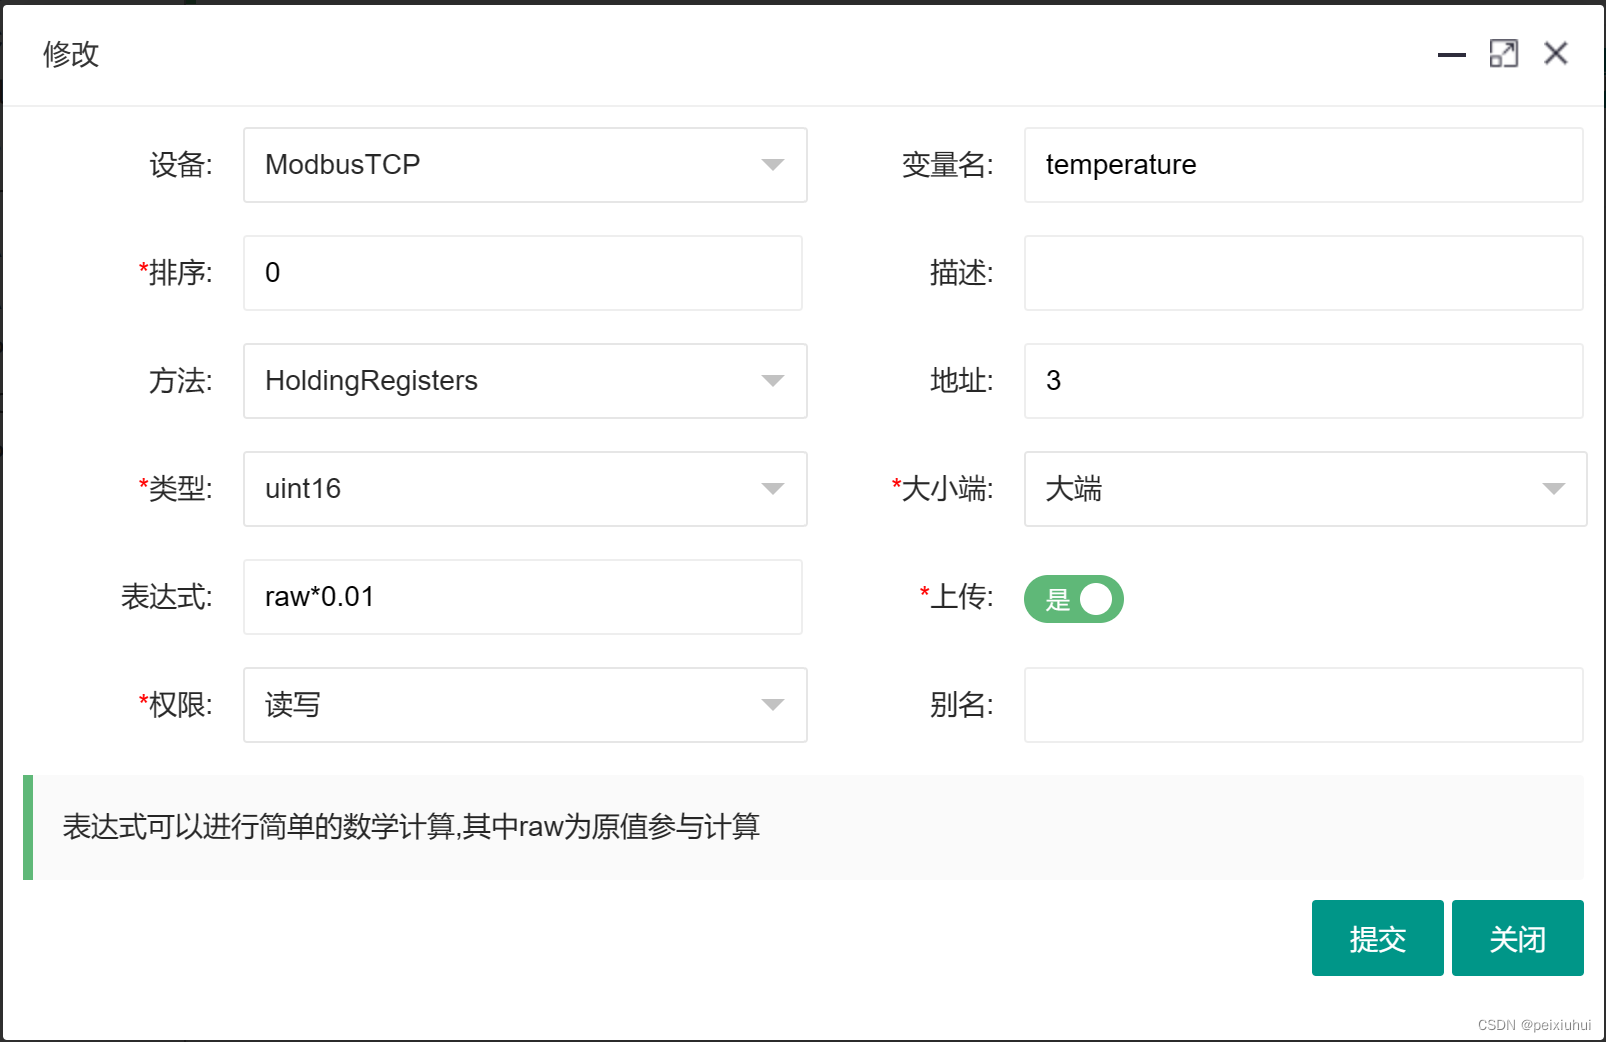Click the 表达式 field containing raw*0.01
This screenshot has width=1606, height=1042.
click(522, 597)
